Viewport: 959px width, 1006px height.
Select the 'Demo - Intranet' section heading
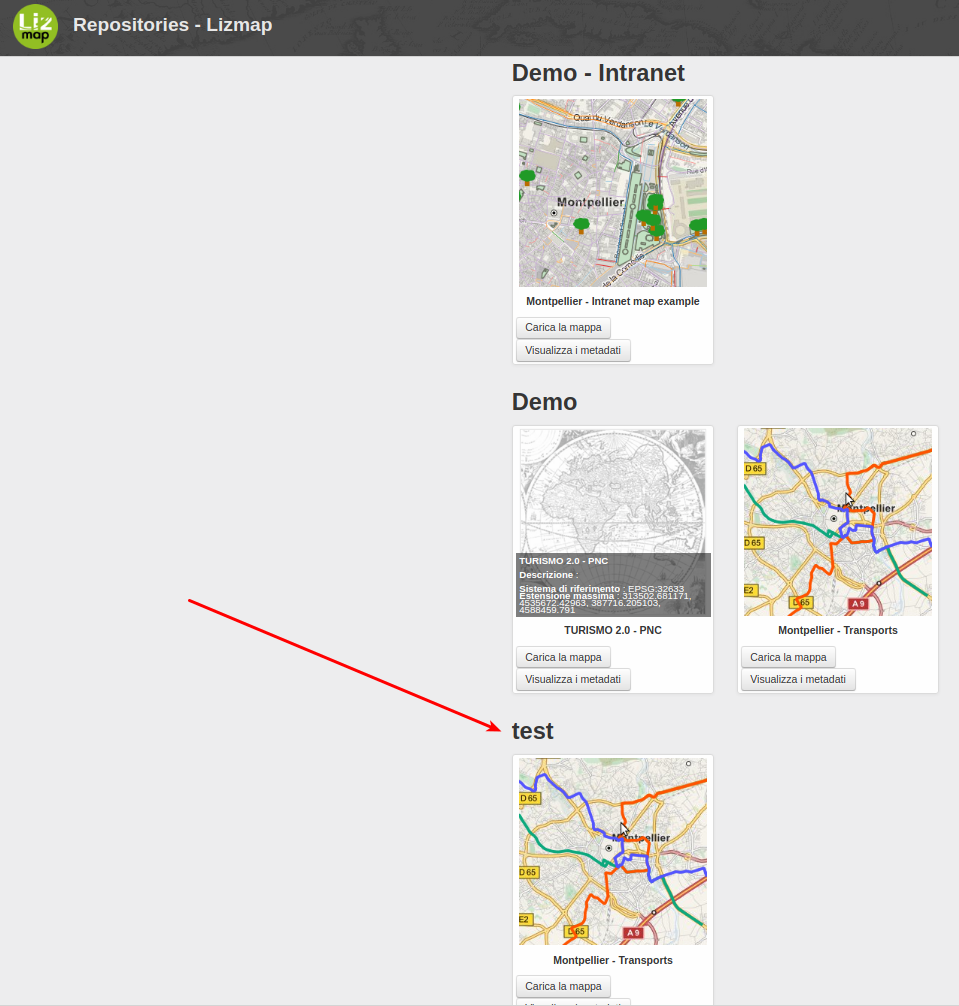pos(597,73)
